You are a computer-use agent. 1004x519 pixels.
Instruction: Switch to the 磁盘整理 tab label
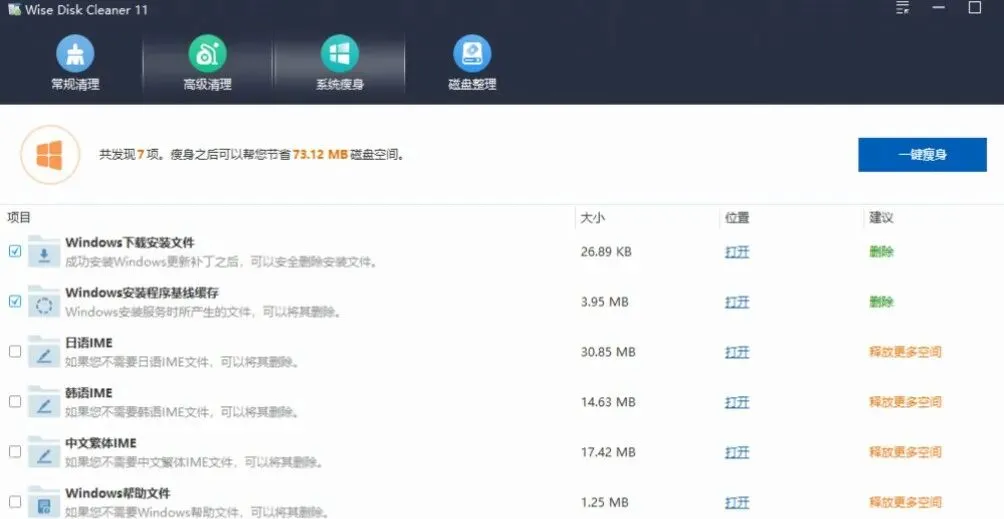pos(473,84)
